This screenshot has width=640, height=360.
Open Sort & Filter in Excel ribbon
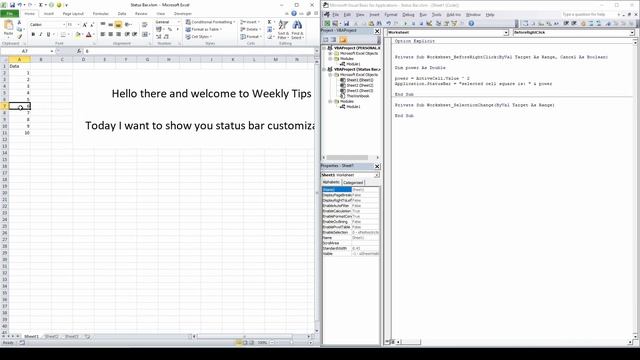(x=283, y=30)
